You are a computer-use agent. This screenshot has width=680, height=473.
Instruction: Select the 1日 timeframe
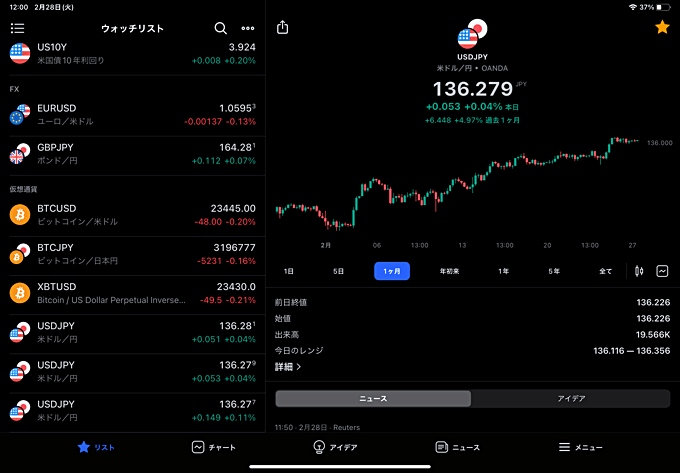click(289, 271)
